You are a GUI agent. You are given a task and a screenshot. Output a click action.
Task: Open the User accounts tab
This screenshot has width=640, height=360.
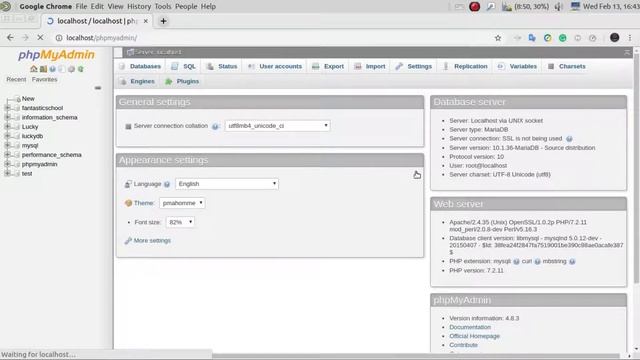(x=275, y=66)
